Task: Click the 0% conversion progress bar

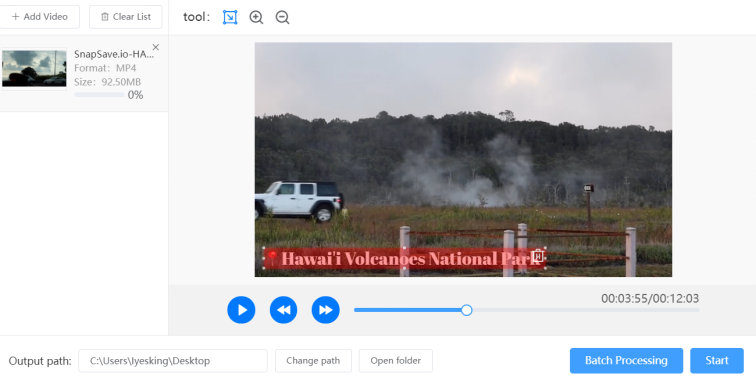Action: pyautogui.click(x=99, y=95)
